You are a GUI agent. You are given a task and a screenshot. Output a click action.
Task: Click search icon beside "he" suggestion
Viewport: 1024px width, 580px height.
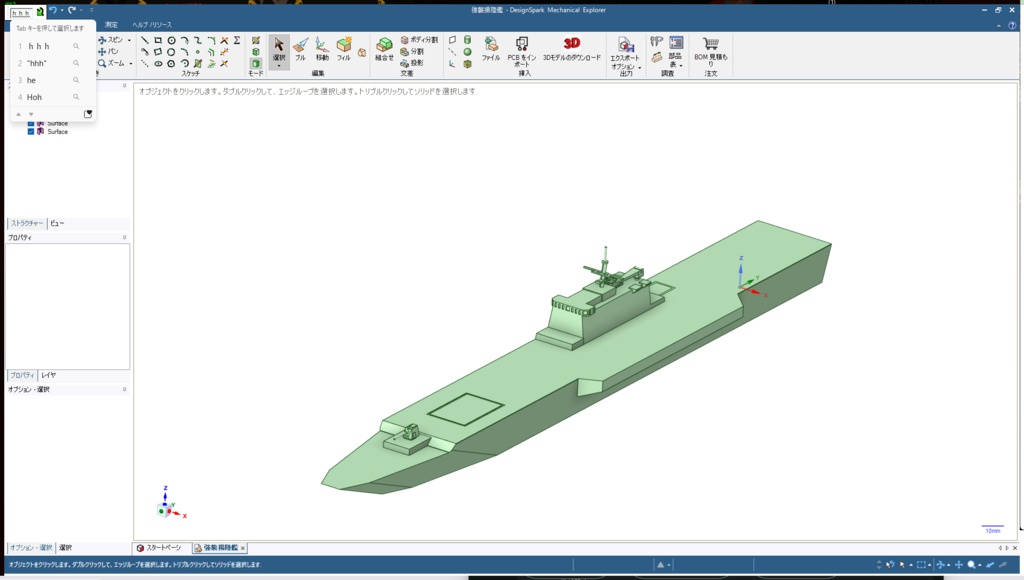(76, 80)
